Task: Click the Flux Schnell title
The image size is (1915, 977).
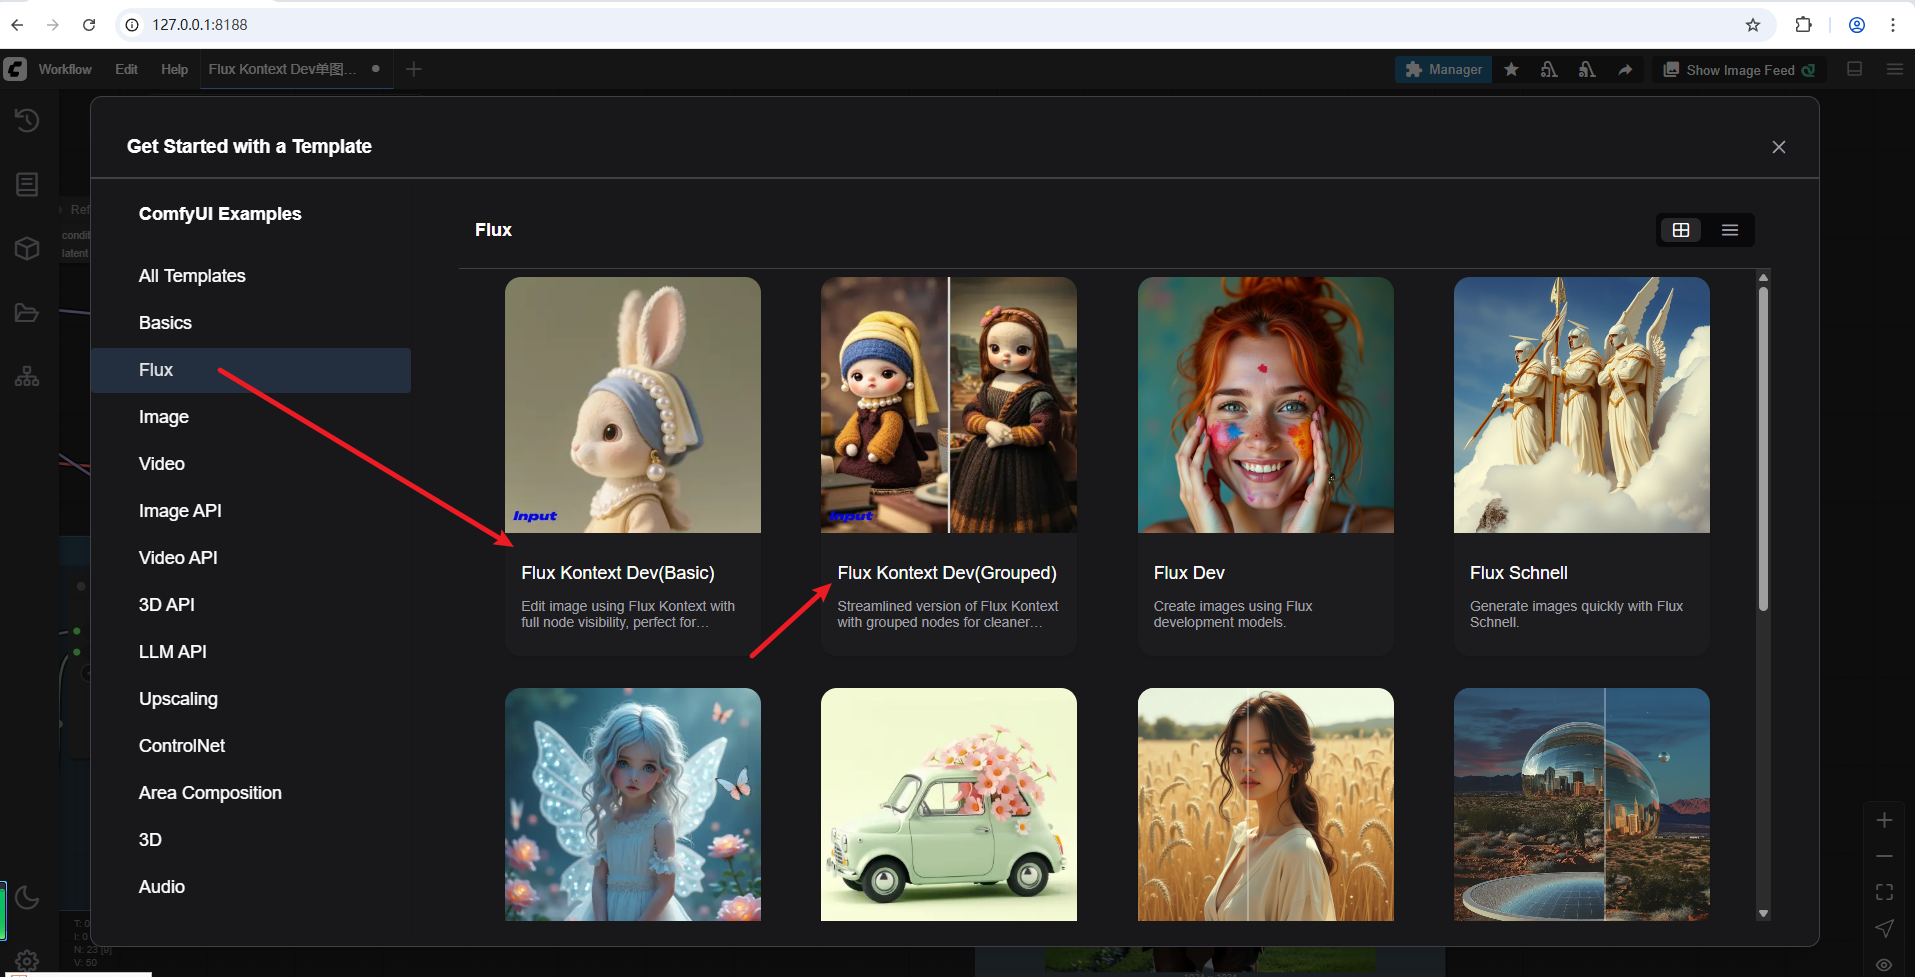Action: pos(1519,573)
